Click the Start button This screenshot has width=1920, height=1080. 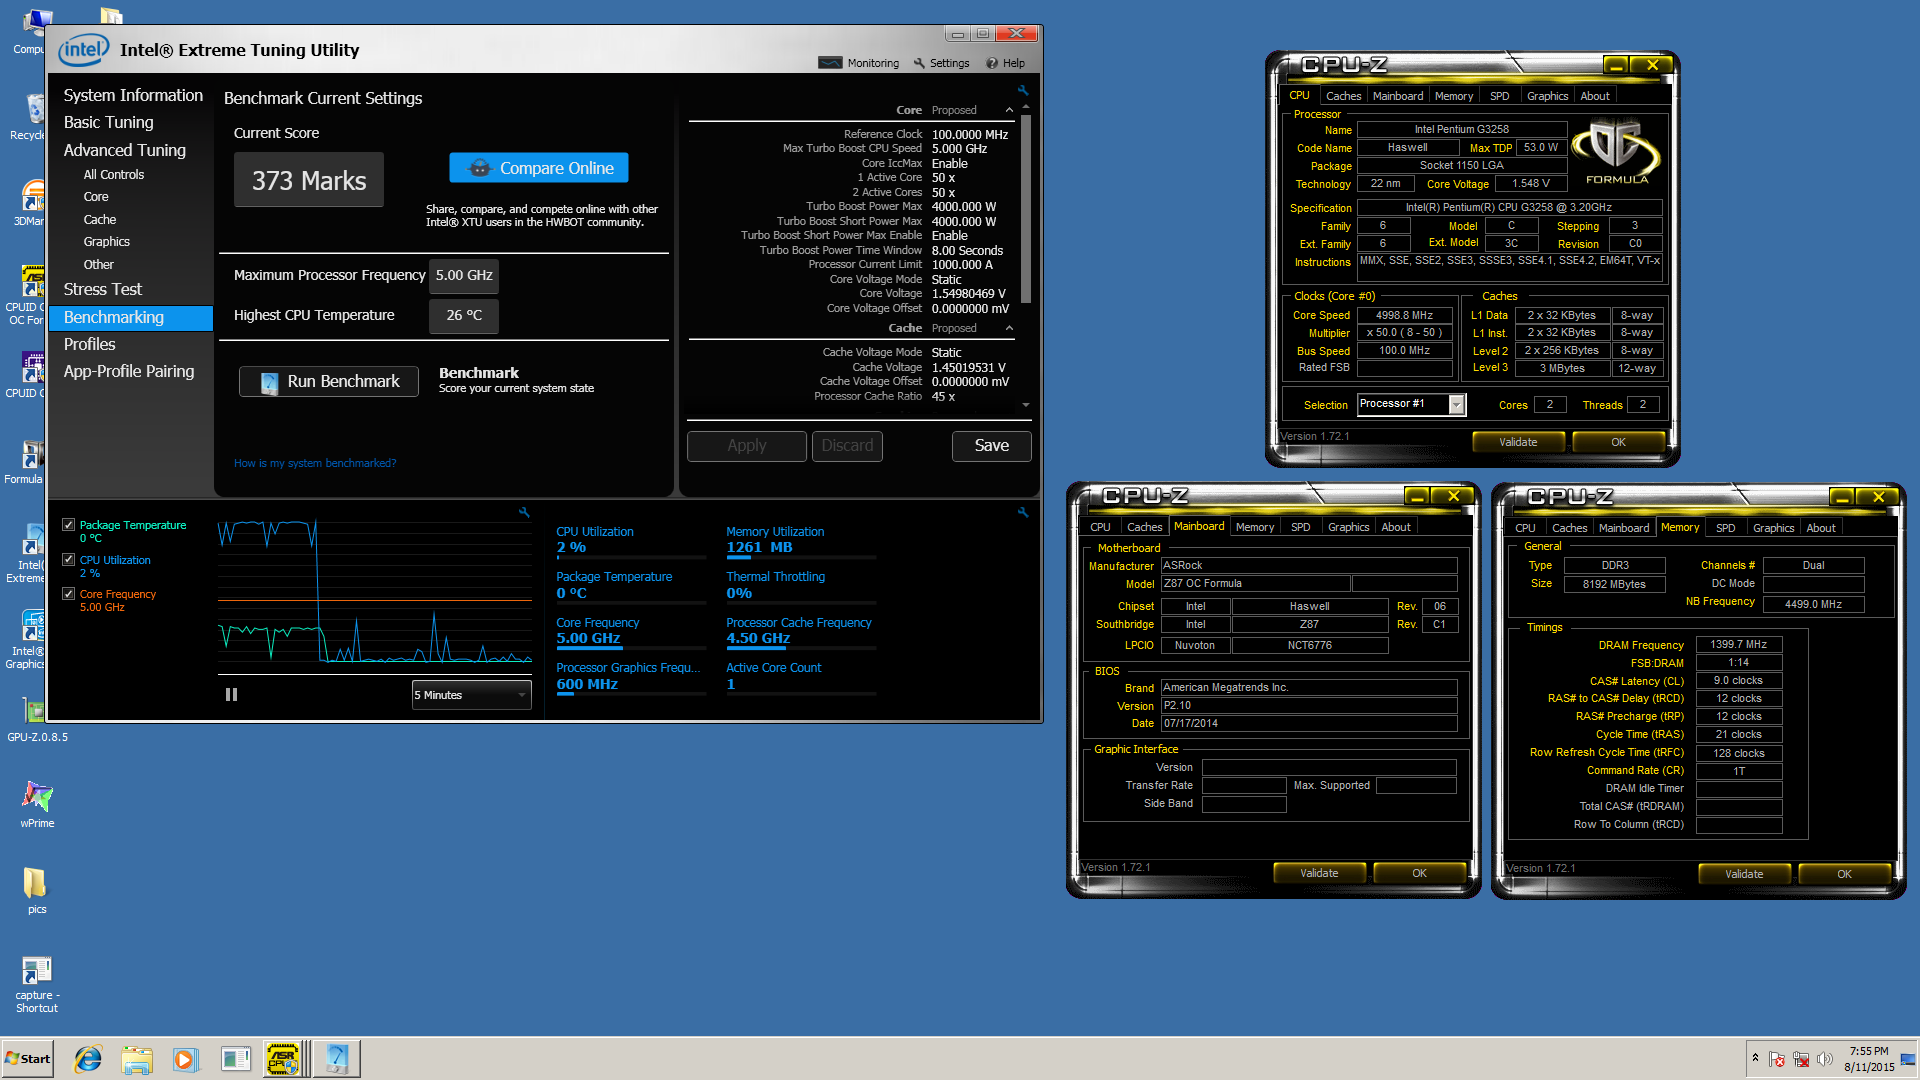[x=28, y=1059]
